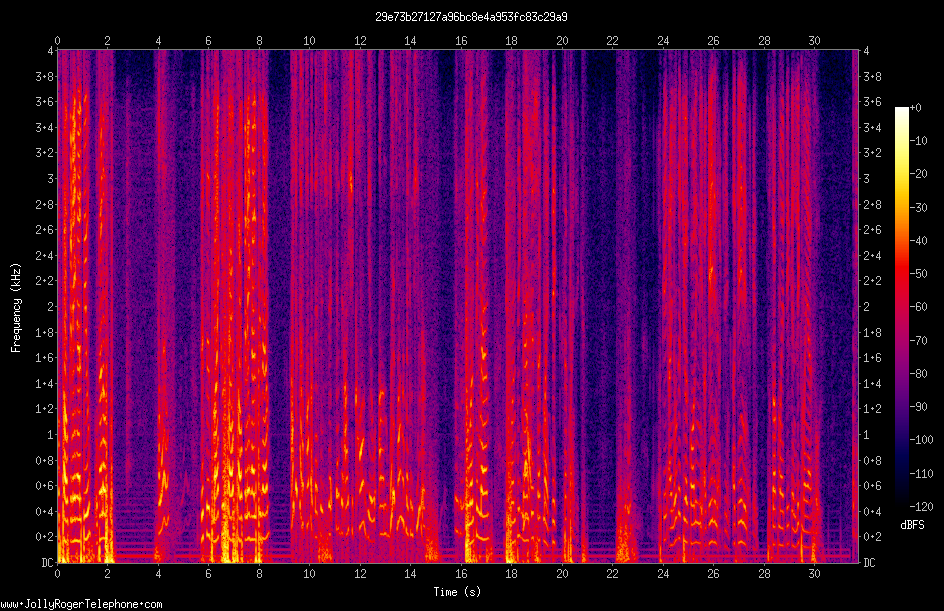Viewport: 944px width, 611px height.
Task: Click the 'Time (s)' axis label
Action: pyautogui.click(x=457, y=592)
